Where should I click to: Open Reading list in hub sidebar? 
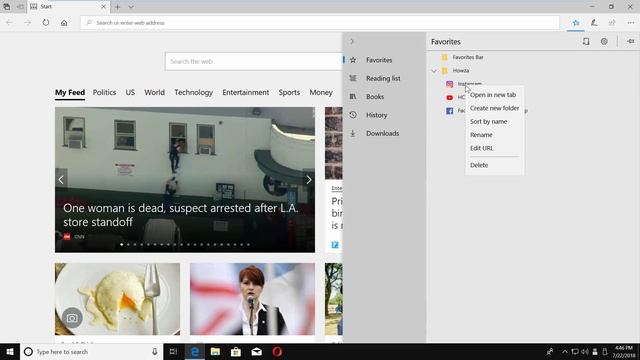pyautogui.click(x=384, y=78)
